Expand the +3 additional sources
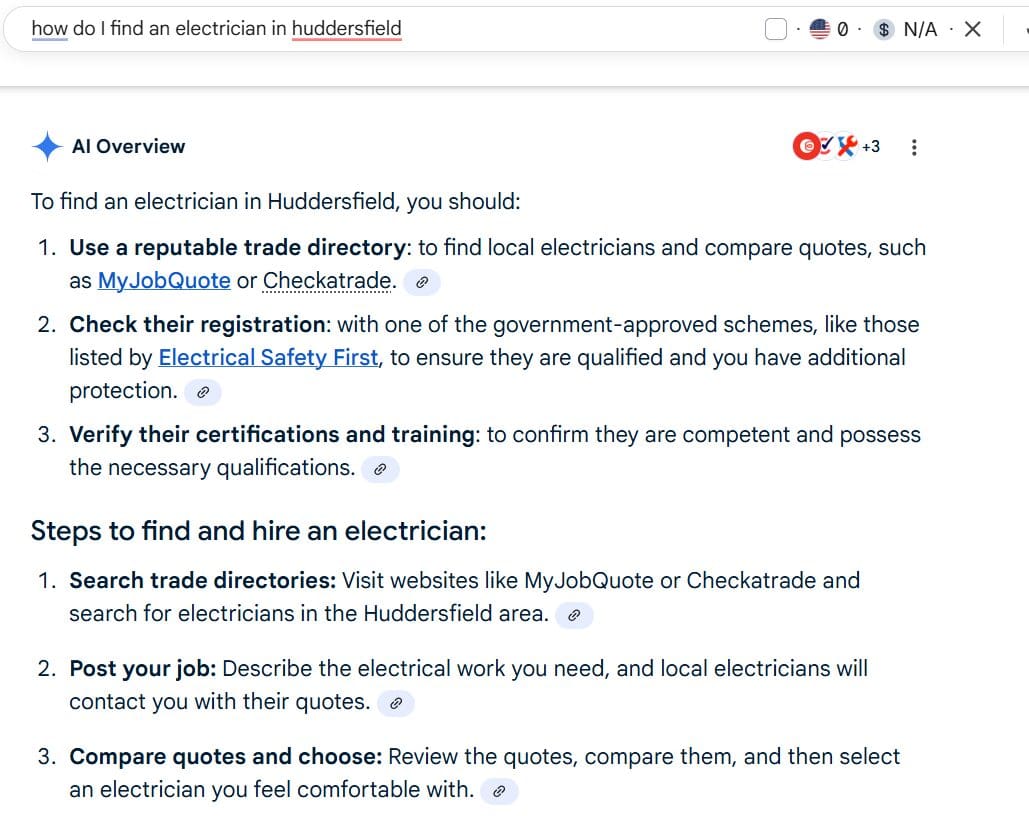The height and width of the screenshot is (816, 1029). pos(871,146)
